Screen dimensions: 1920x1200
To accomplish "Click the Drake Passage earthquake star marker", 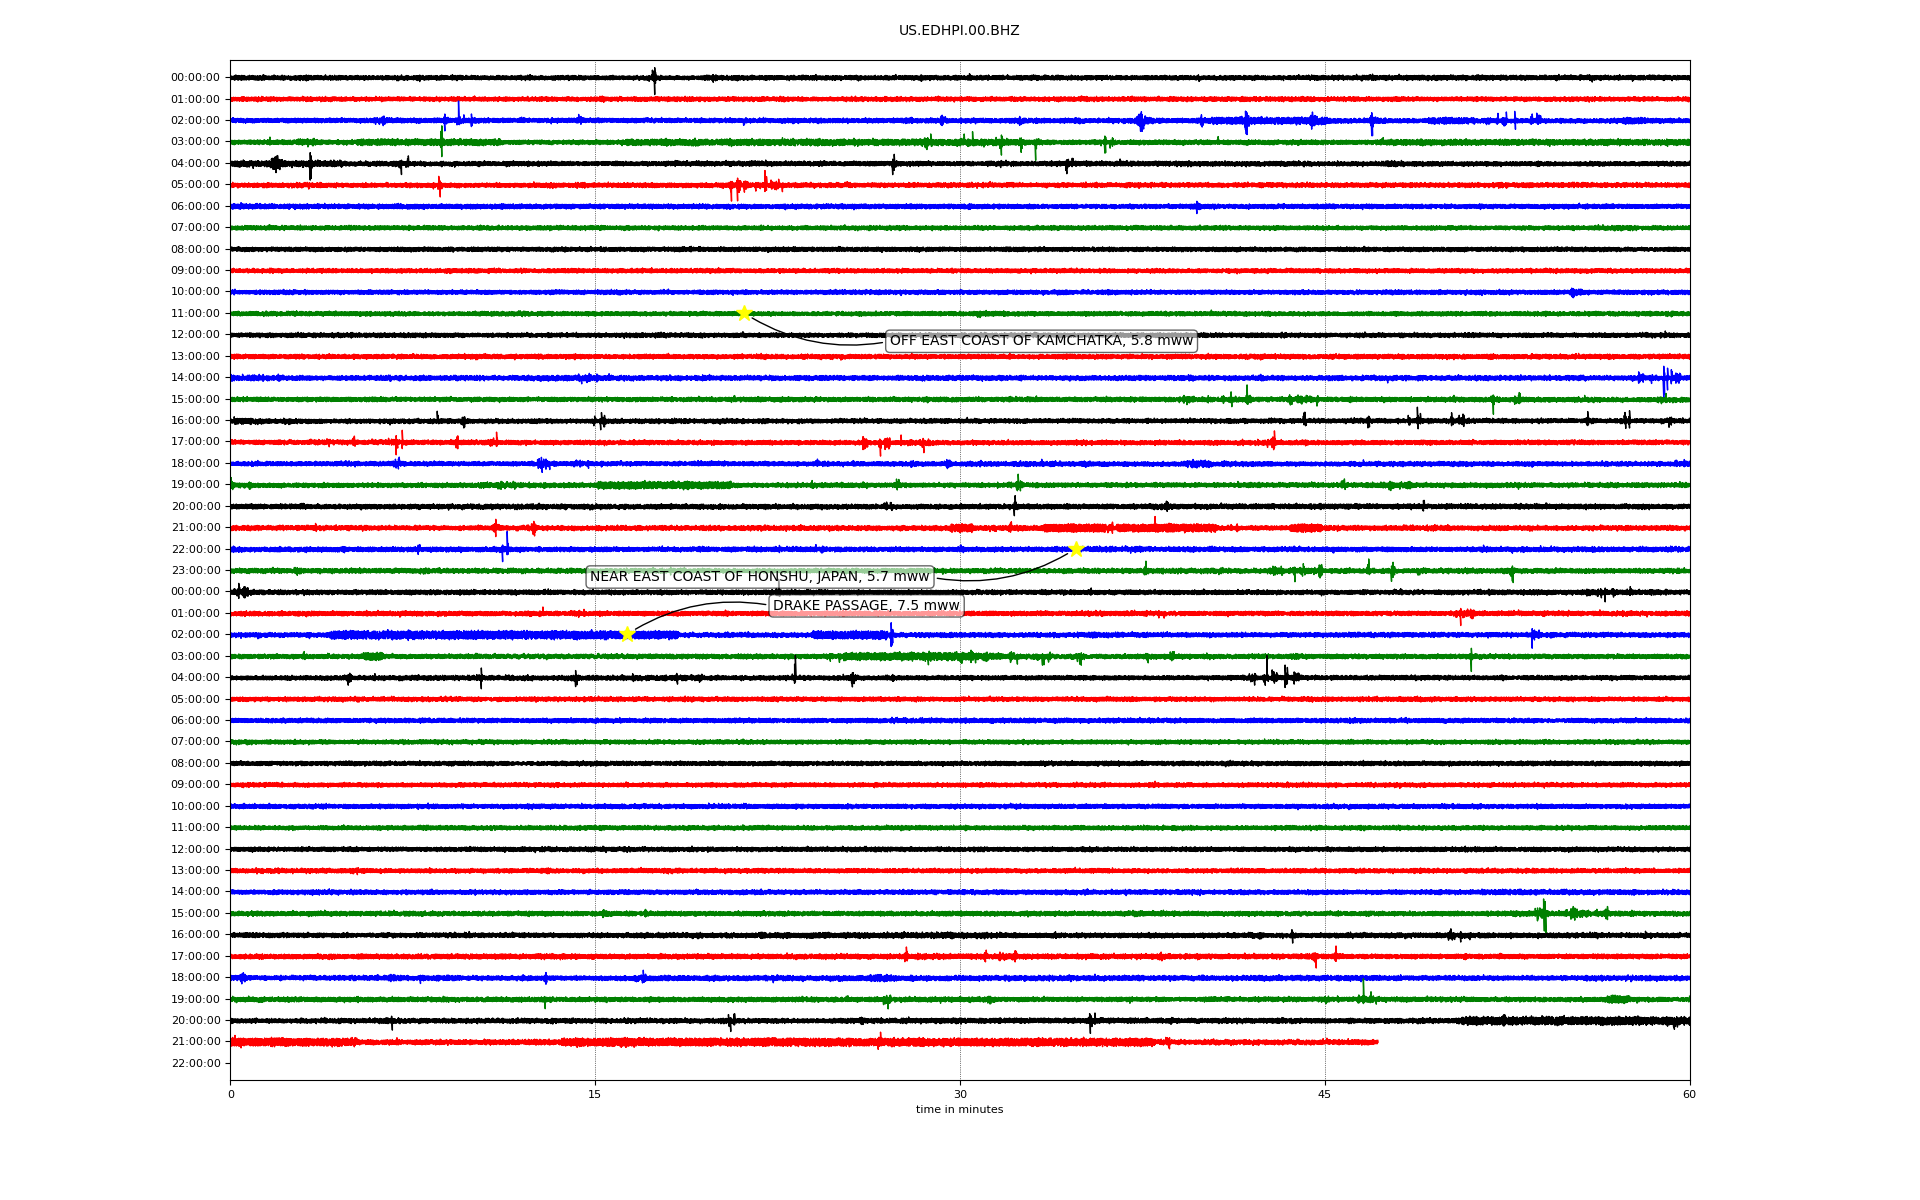I will 627,634.
